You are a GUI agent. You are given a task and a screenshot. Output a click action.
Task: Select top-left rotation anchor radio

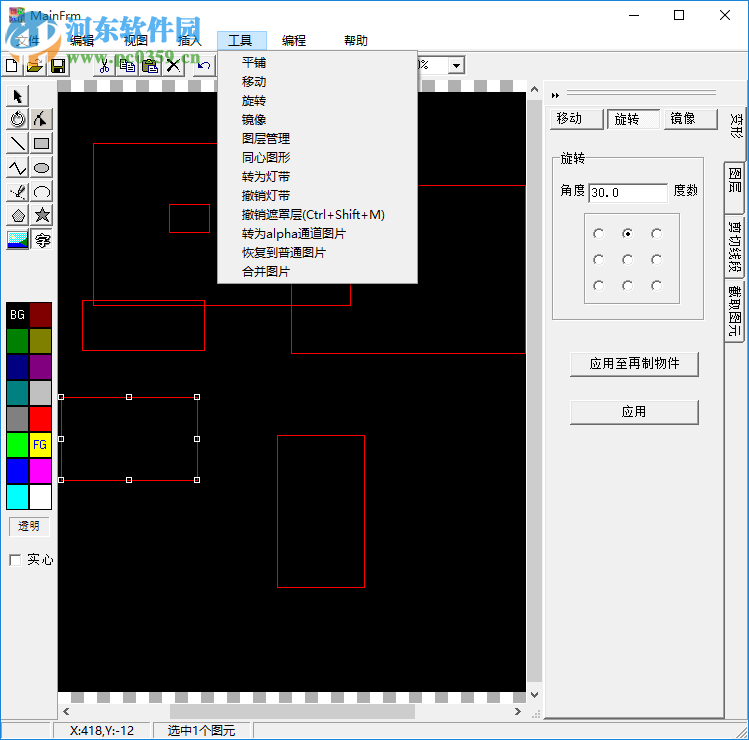598,234
